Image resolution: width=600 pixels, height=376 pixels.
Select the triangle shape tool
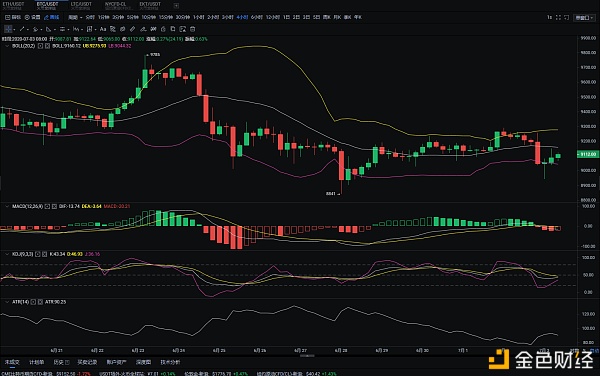(48, 29)
